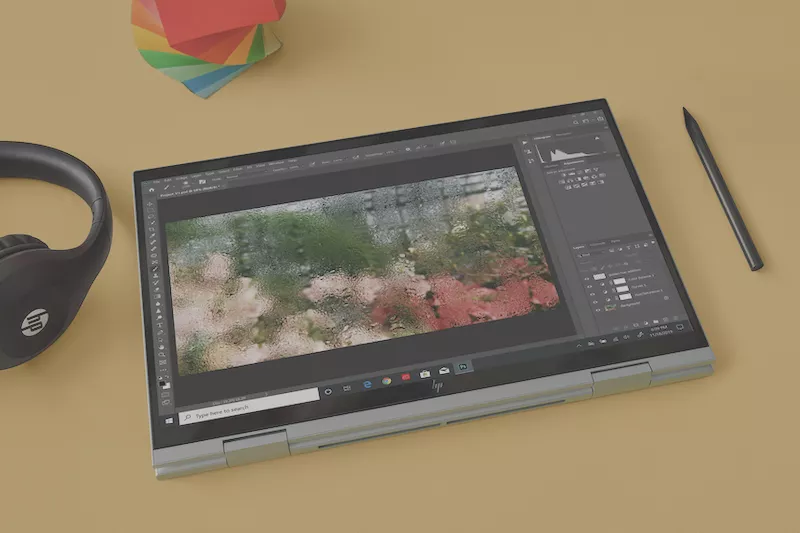Screen dimensions: 800x533
Task: Click the volume icon in system tray
Action: 626,337
